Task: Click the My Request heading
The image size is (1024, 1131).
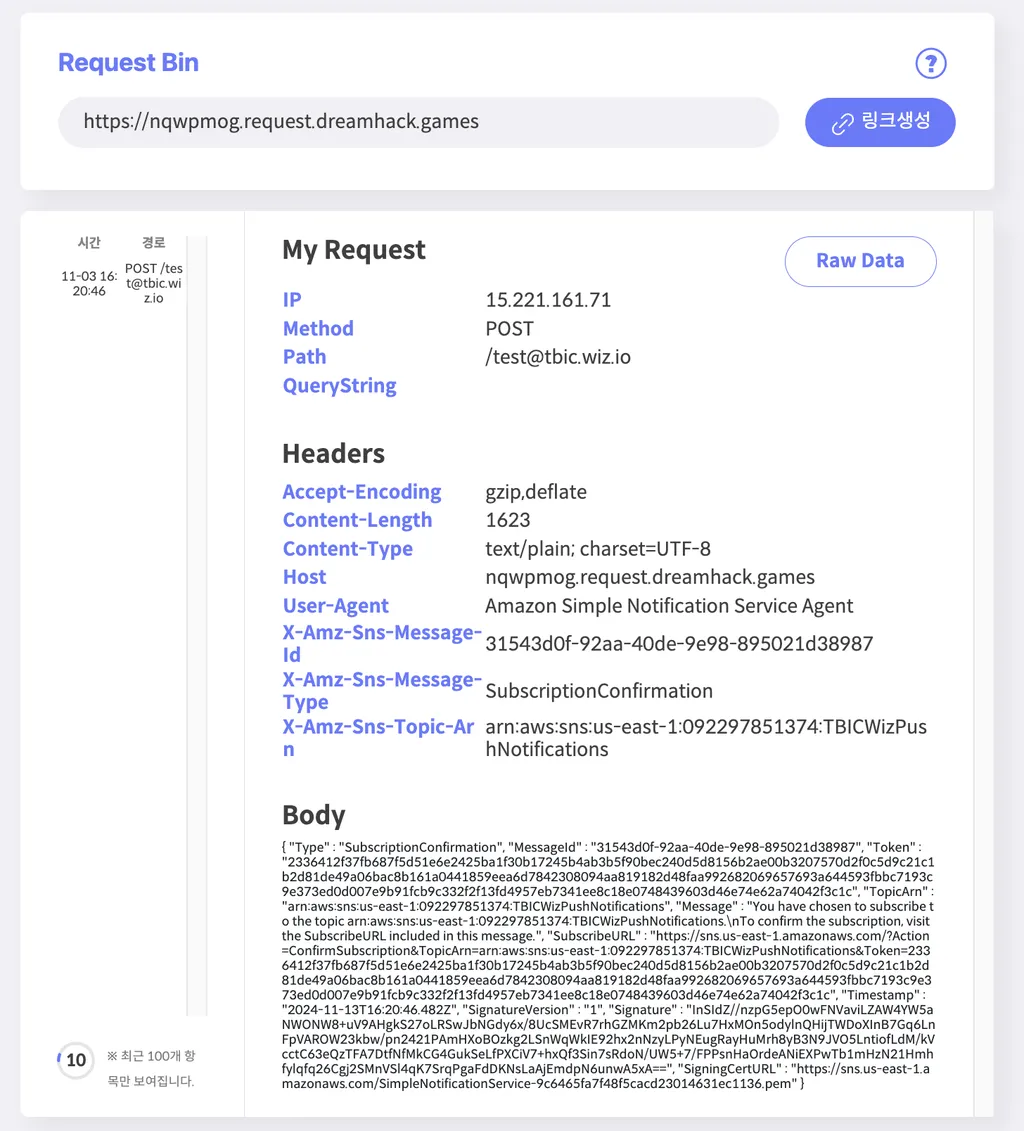Action: 354,250
